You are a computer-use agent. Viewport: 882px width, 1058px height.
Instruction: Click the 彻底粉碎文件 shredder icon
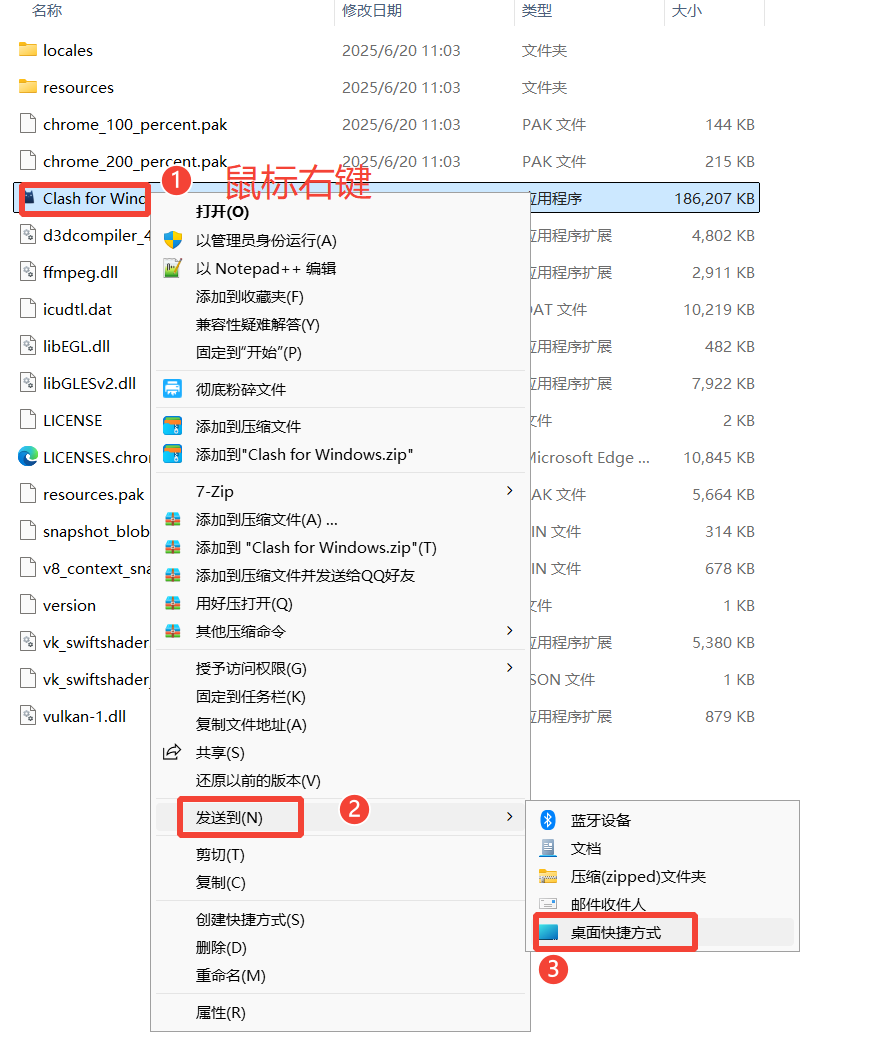(x=172, y=389)
